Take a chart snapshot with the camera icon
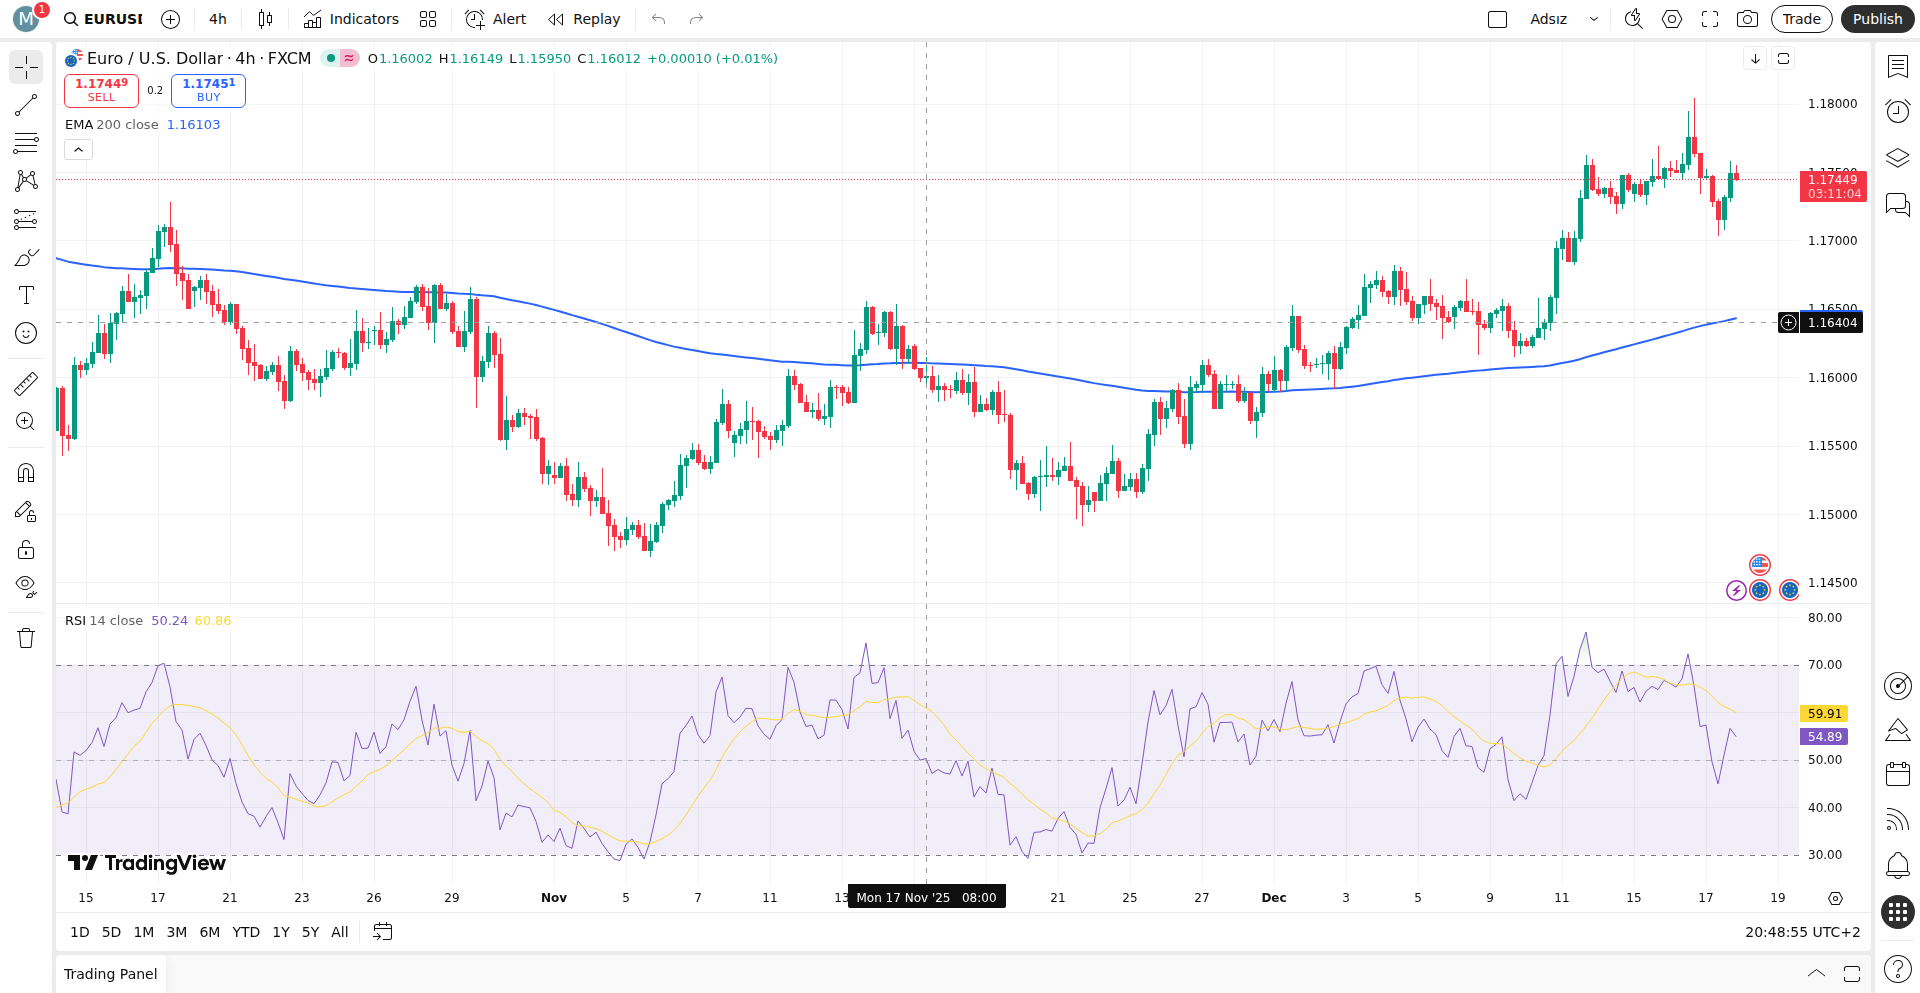The width and height of the screenshot is (1920, 993). (1747, 19)
